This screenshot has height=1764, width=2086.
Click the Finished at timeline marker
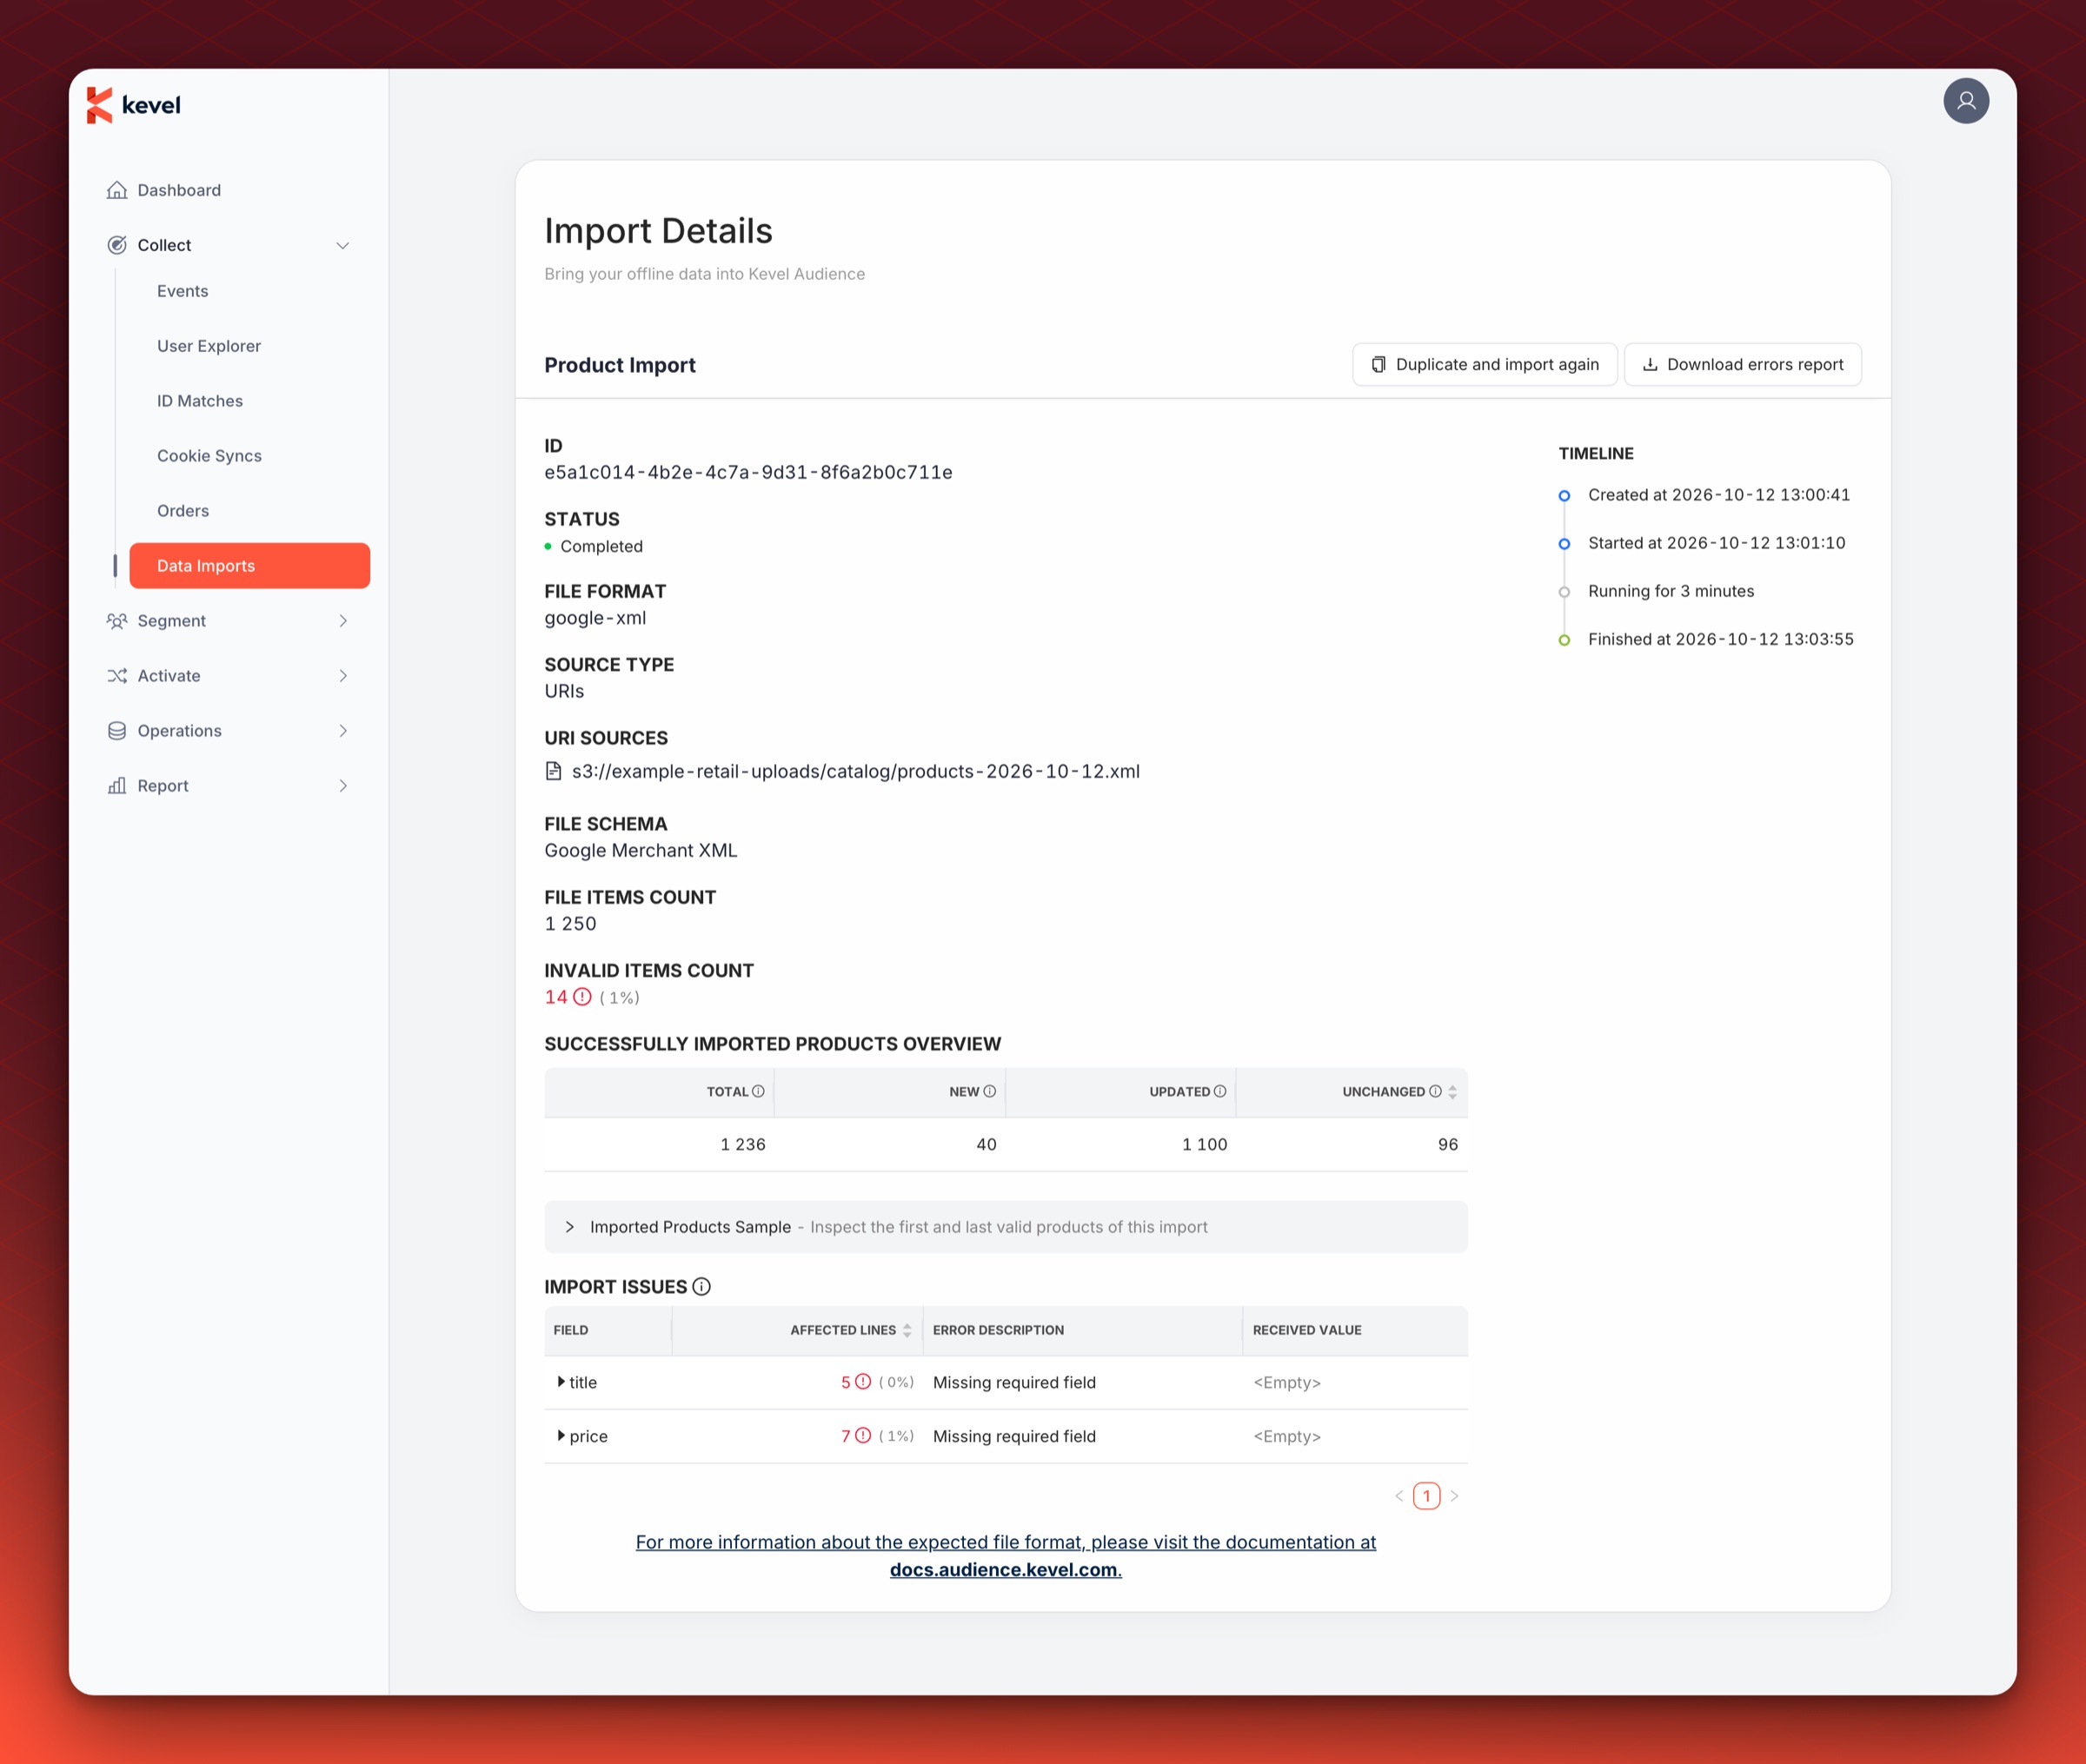tap(1564, 640)
